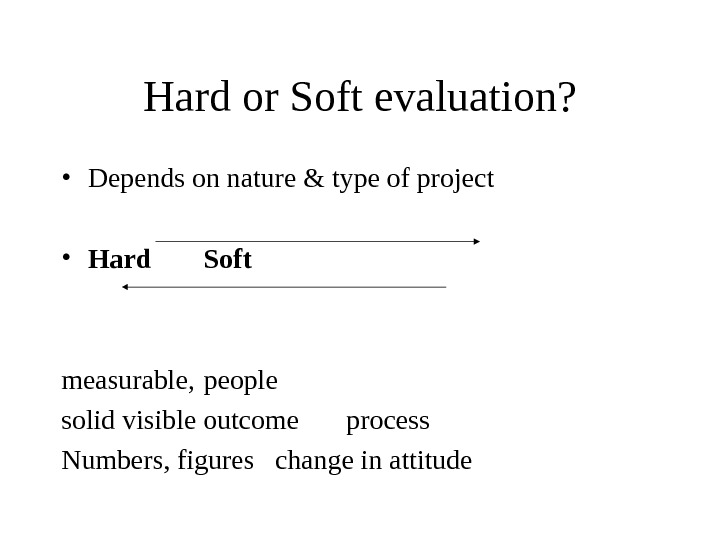Click the word "project" ending the first bullet
720x540 pixels.
pos(456,180)
